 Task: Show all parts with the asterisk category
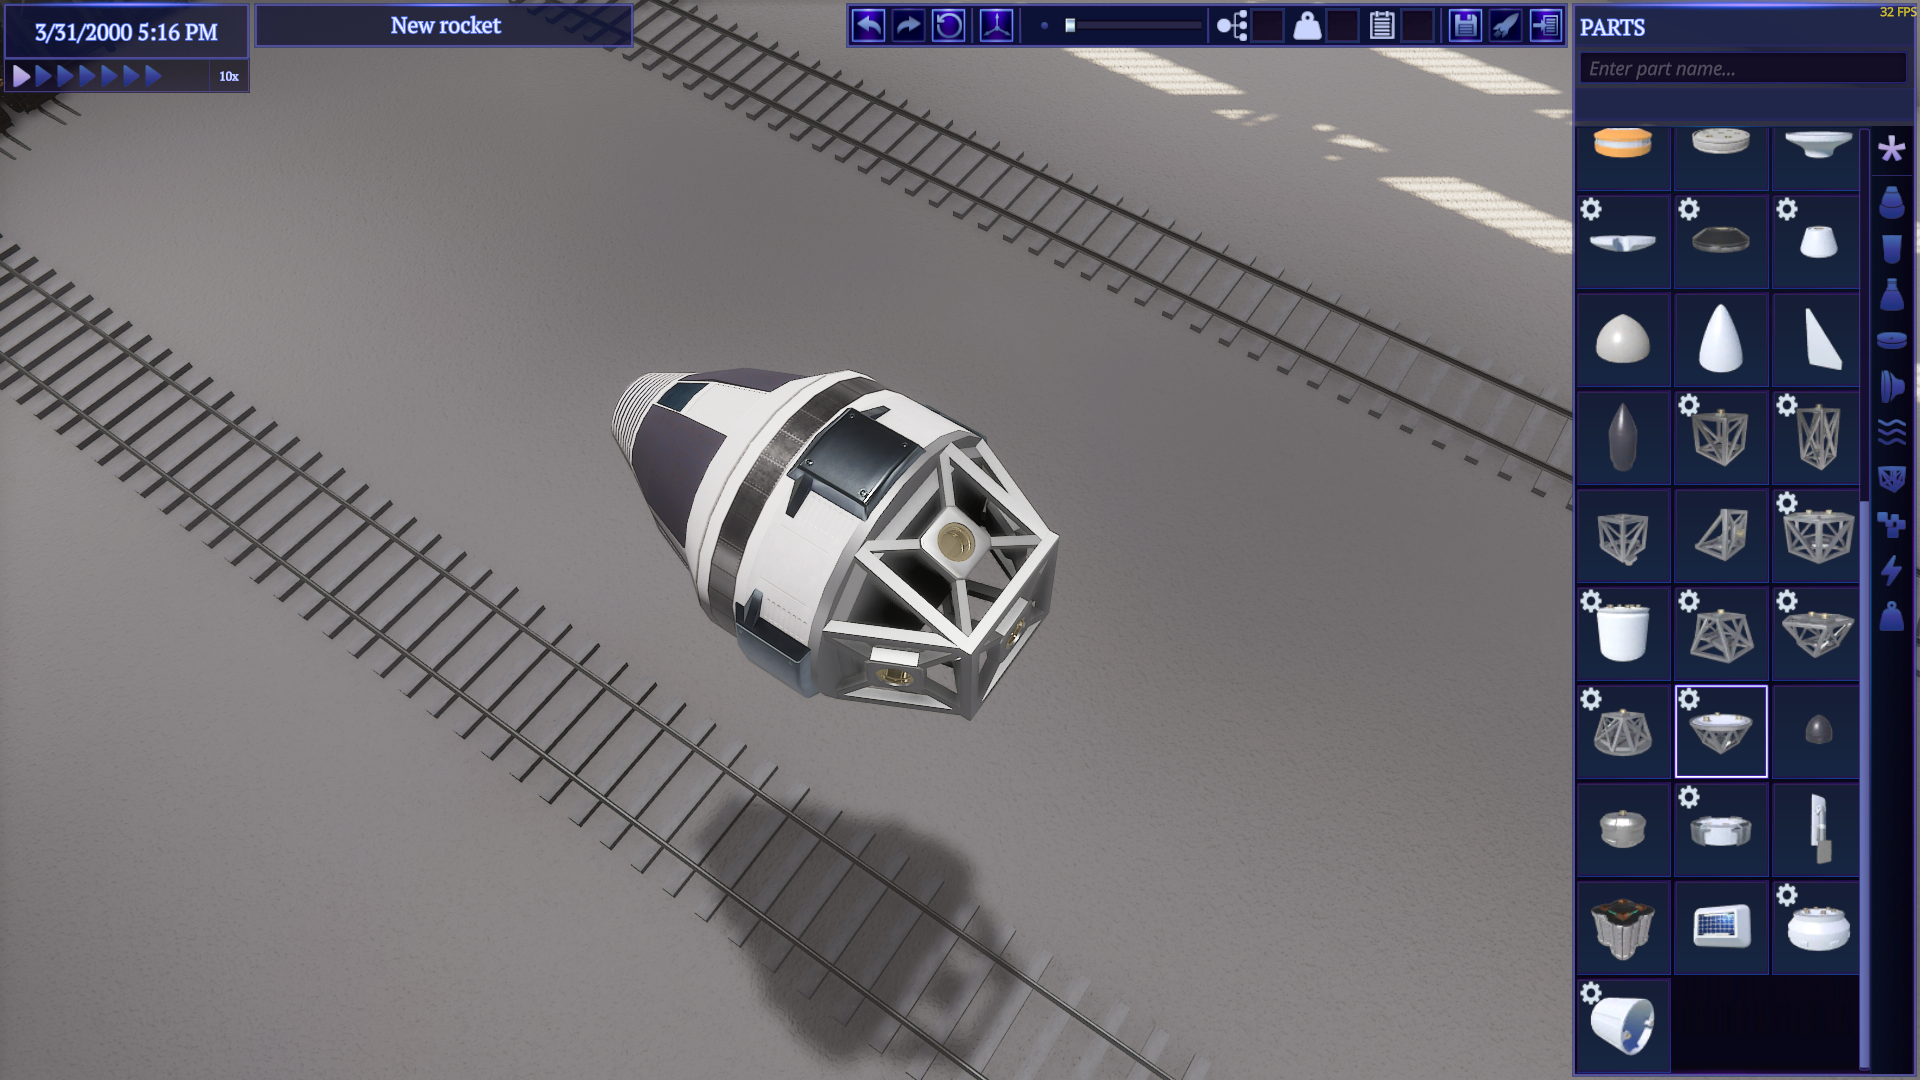tap(1891, 150)
